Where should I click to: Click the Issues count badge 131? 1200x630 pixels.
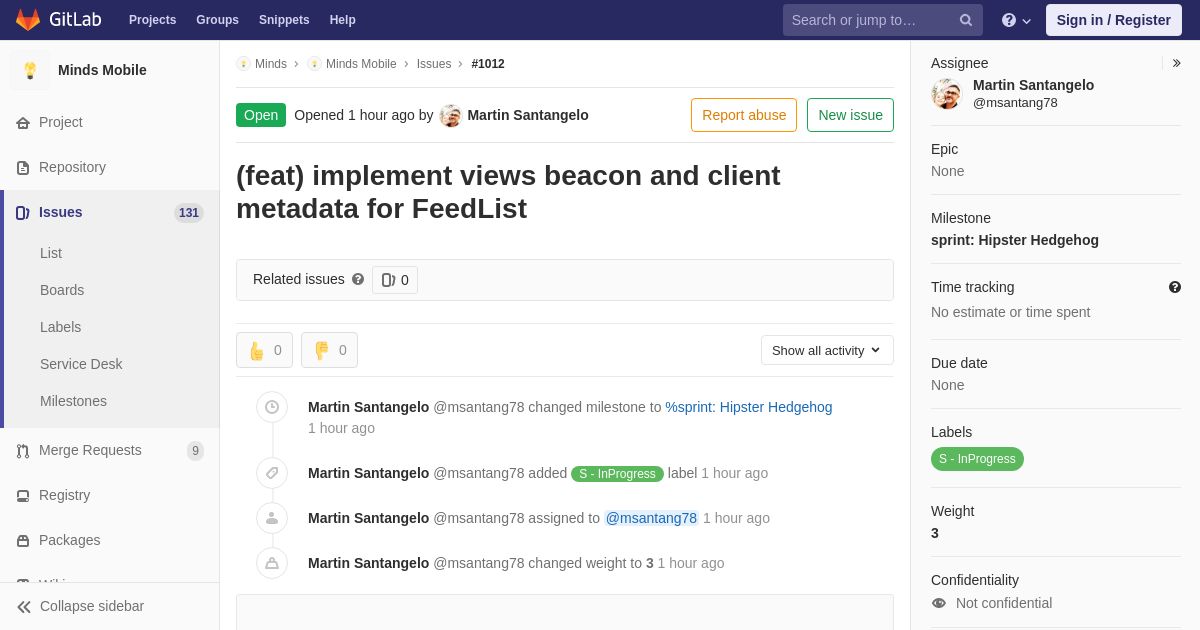189,213
